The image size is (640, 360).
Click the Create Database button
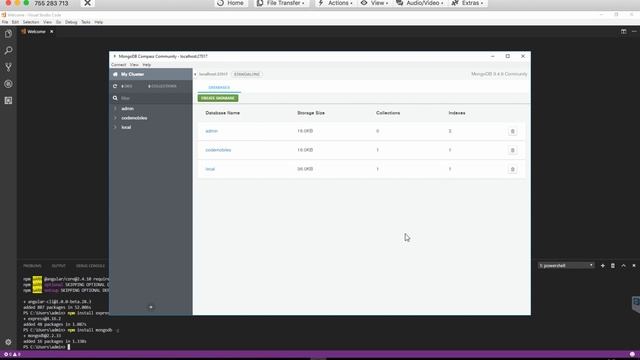218,98
